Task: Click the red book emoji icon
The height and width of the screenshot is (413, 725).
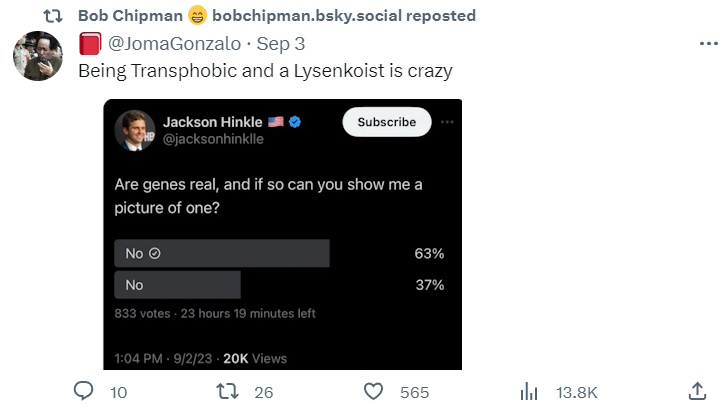Action: pyautogui.click(x=90, y=44)
